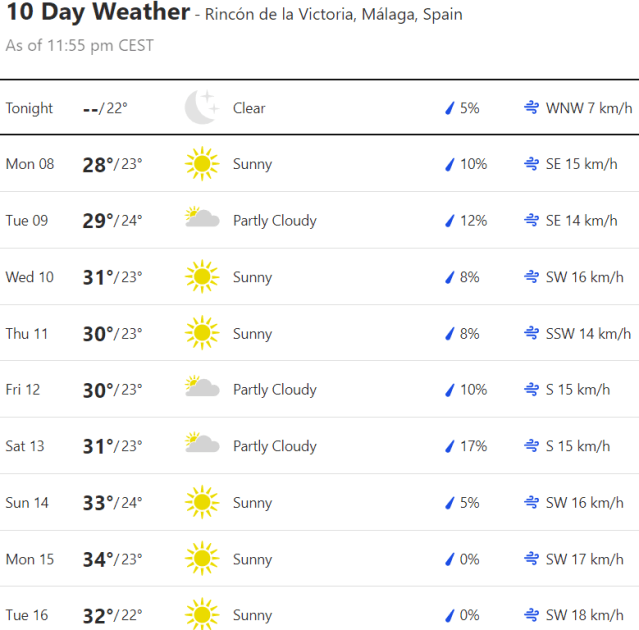Click the sun icon for Wed 10
Screen dimensions: 639x630
point(201,277)
